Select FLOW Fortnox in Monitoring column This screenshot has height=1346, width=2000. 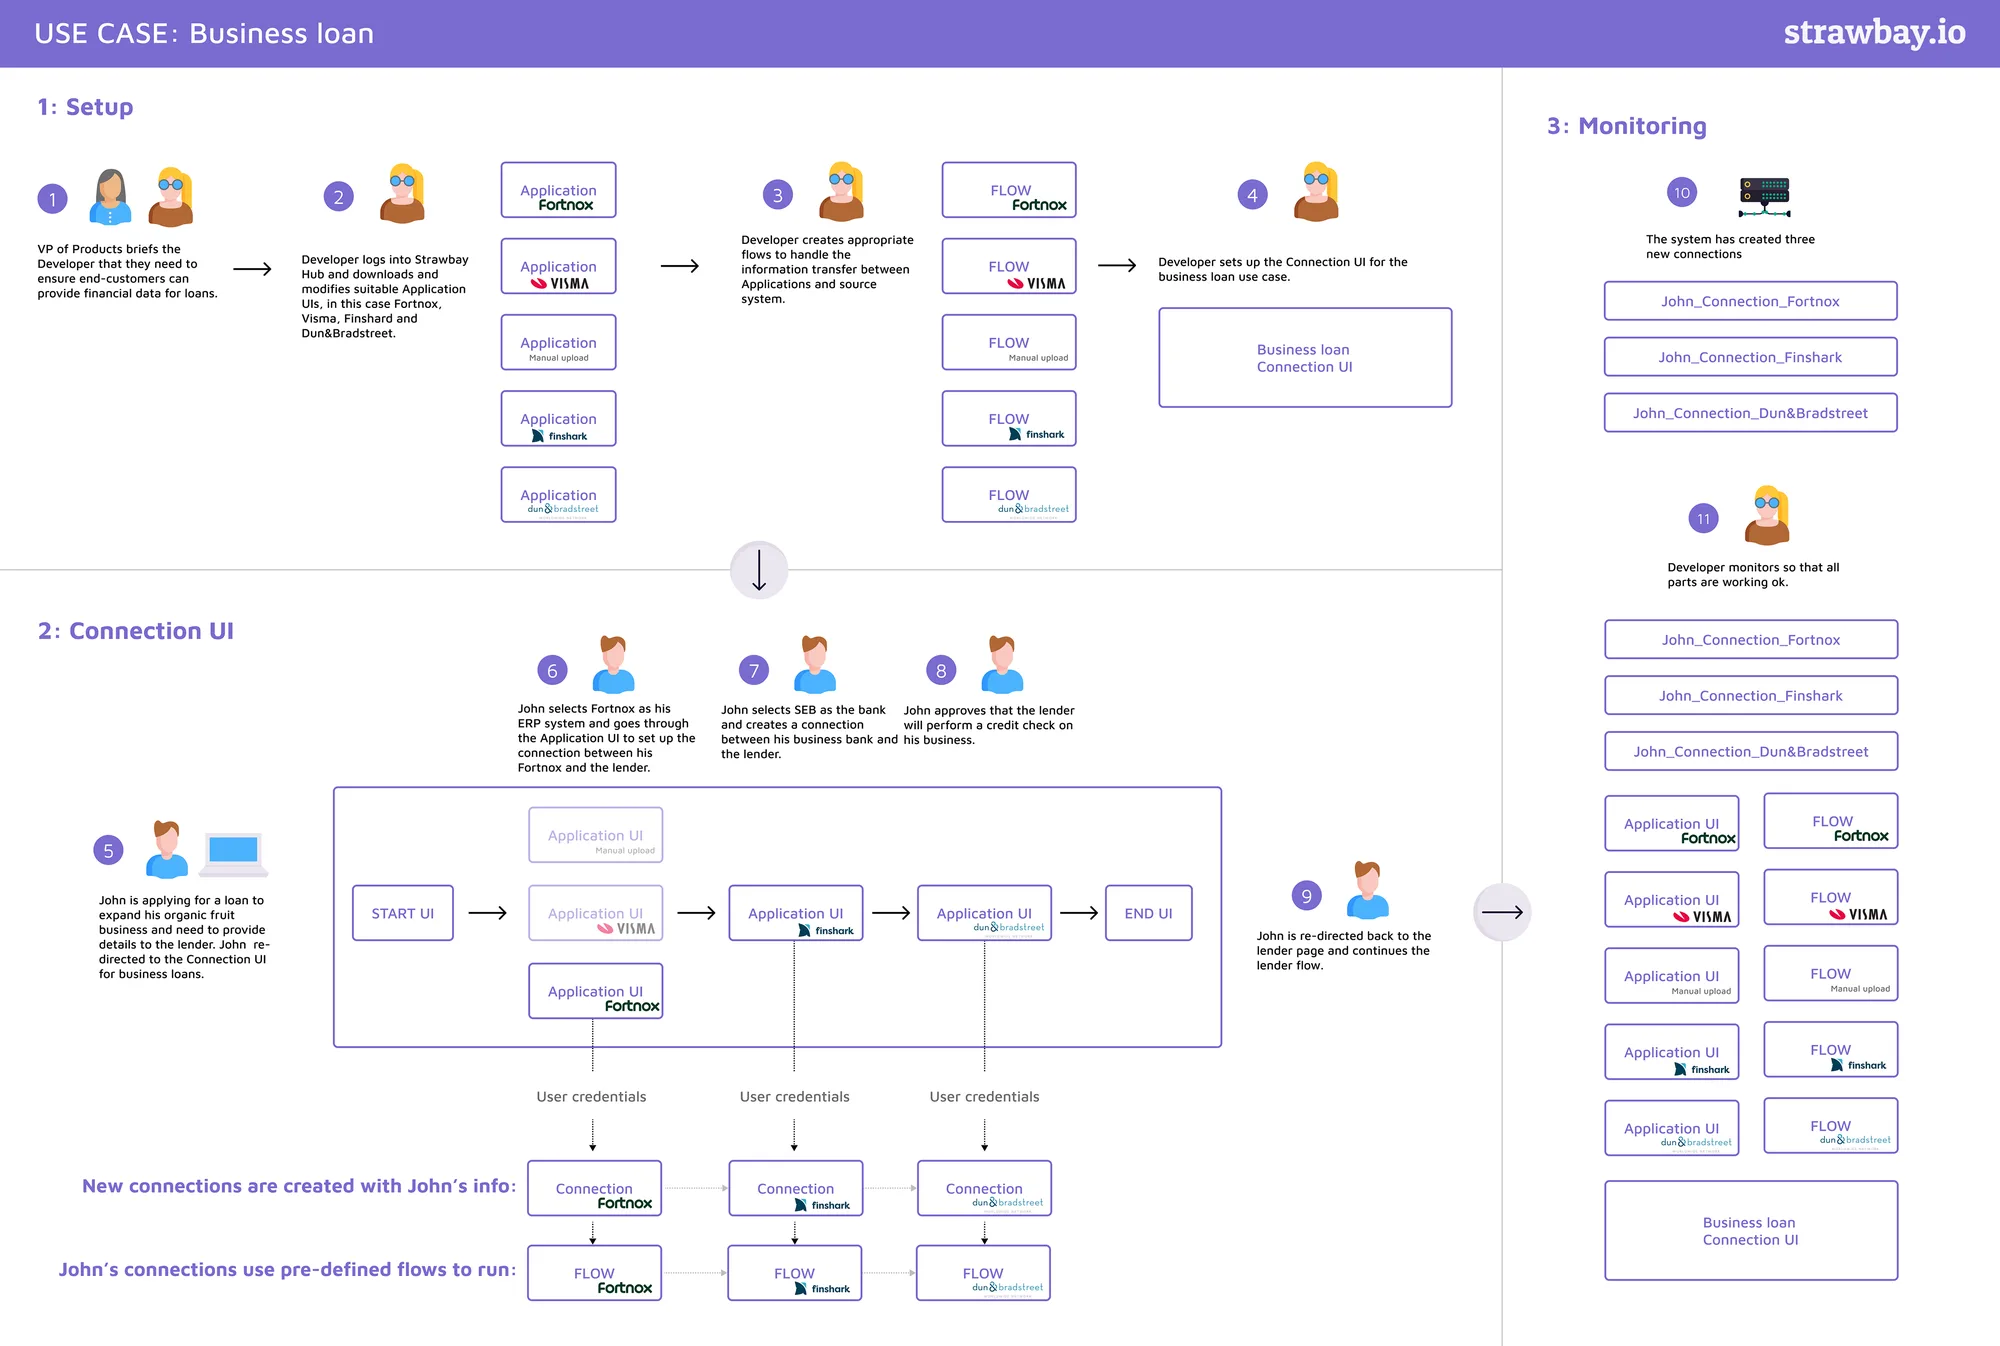pos(1831,821)
